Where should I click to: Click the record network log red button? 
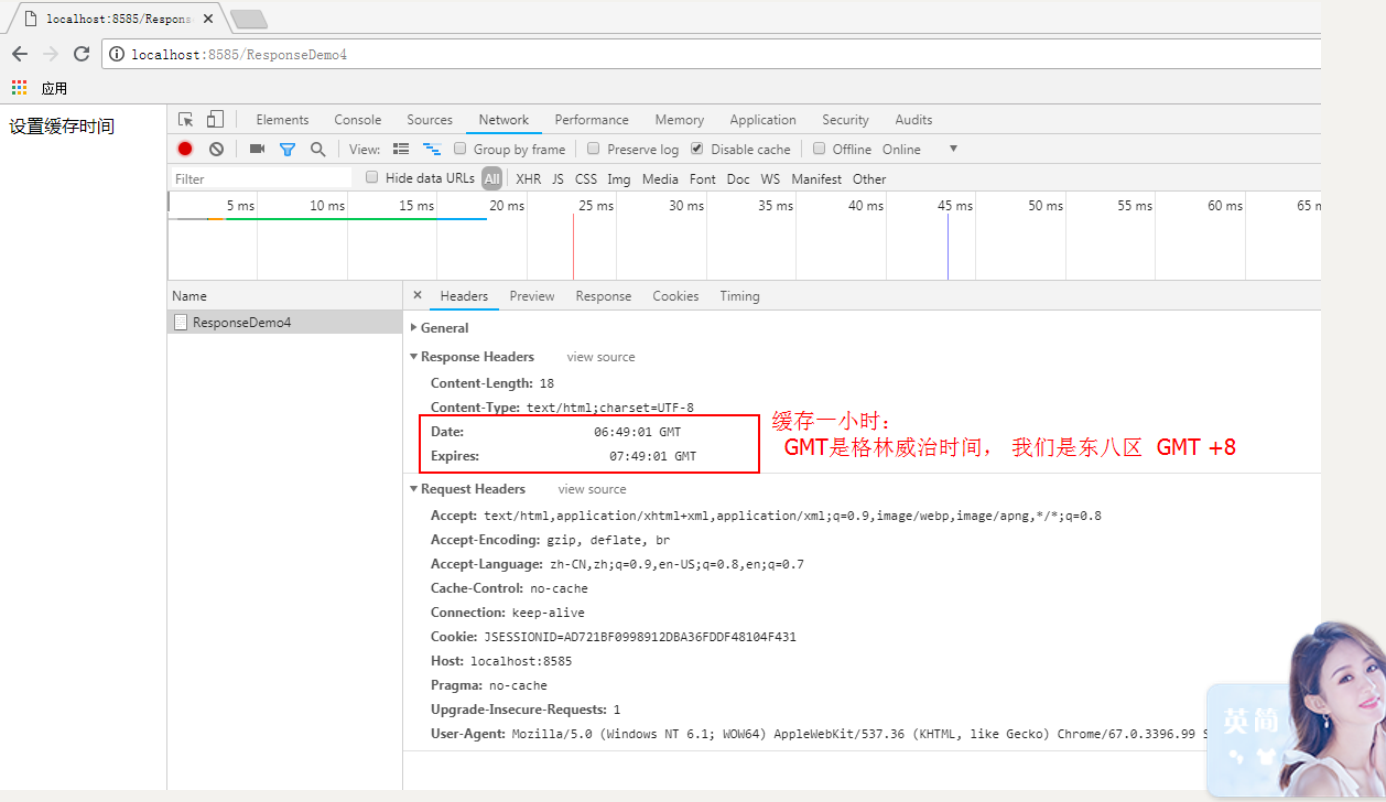(185, 149)
